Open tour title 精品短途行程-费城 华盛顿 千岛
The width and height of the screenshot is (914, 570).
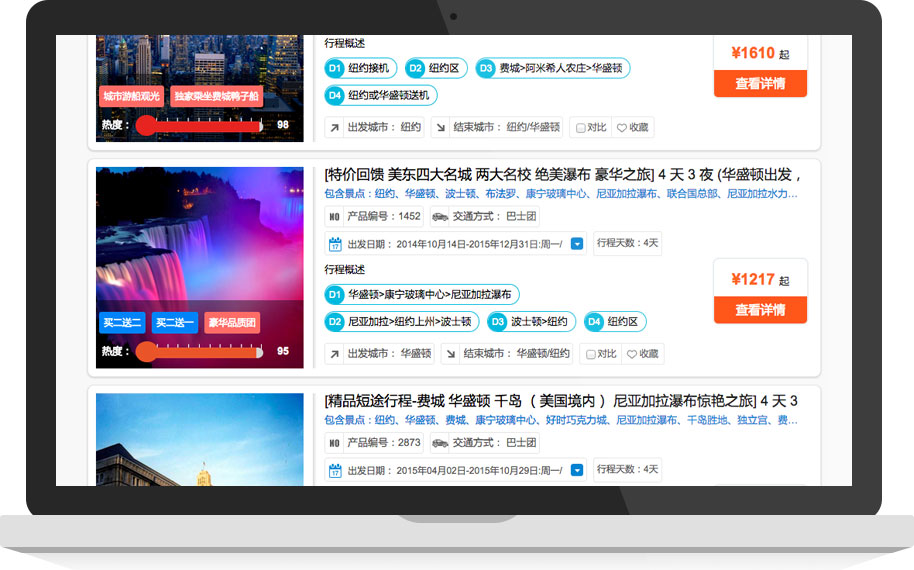pos(561,400)
